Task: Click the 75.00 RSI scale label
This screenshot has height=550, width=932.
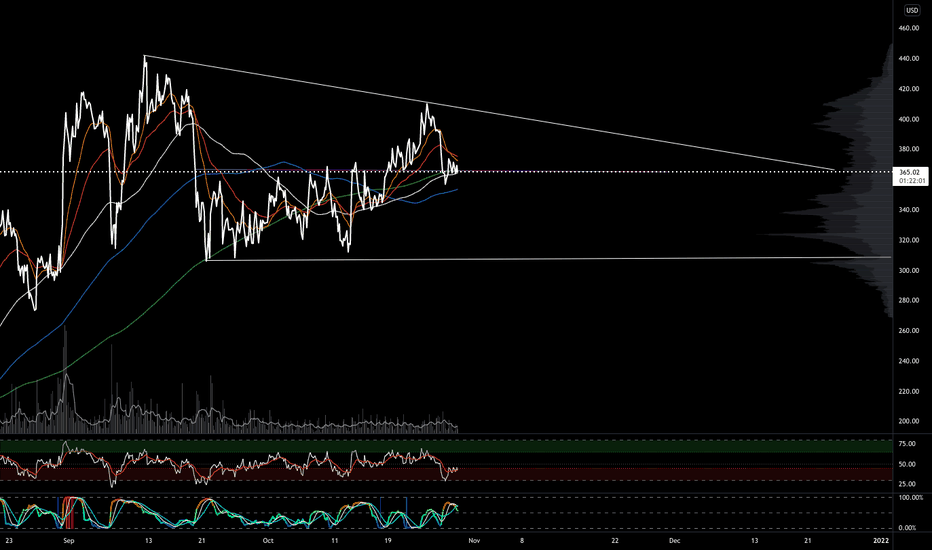Action: [907, 444]
